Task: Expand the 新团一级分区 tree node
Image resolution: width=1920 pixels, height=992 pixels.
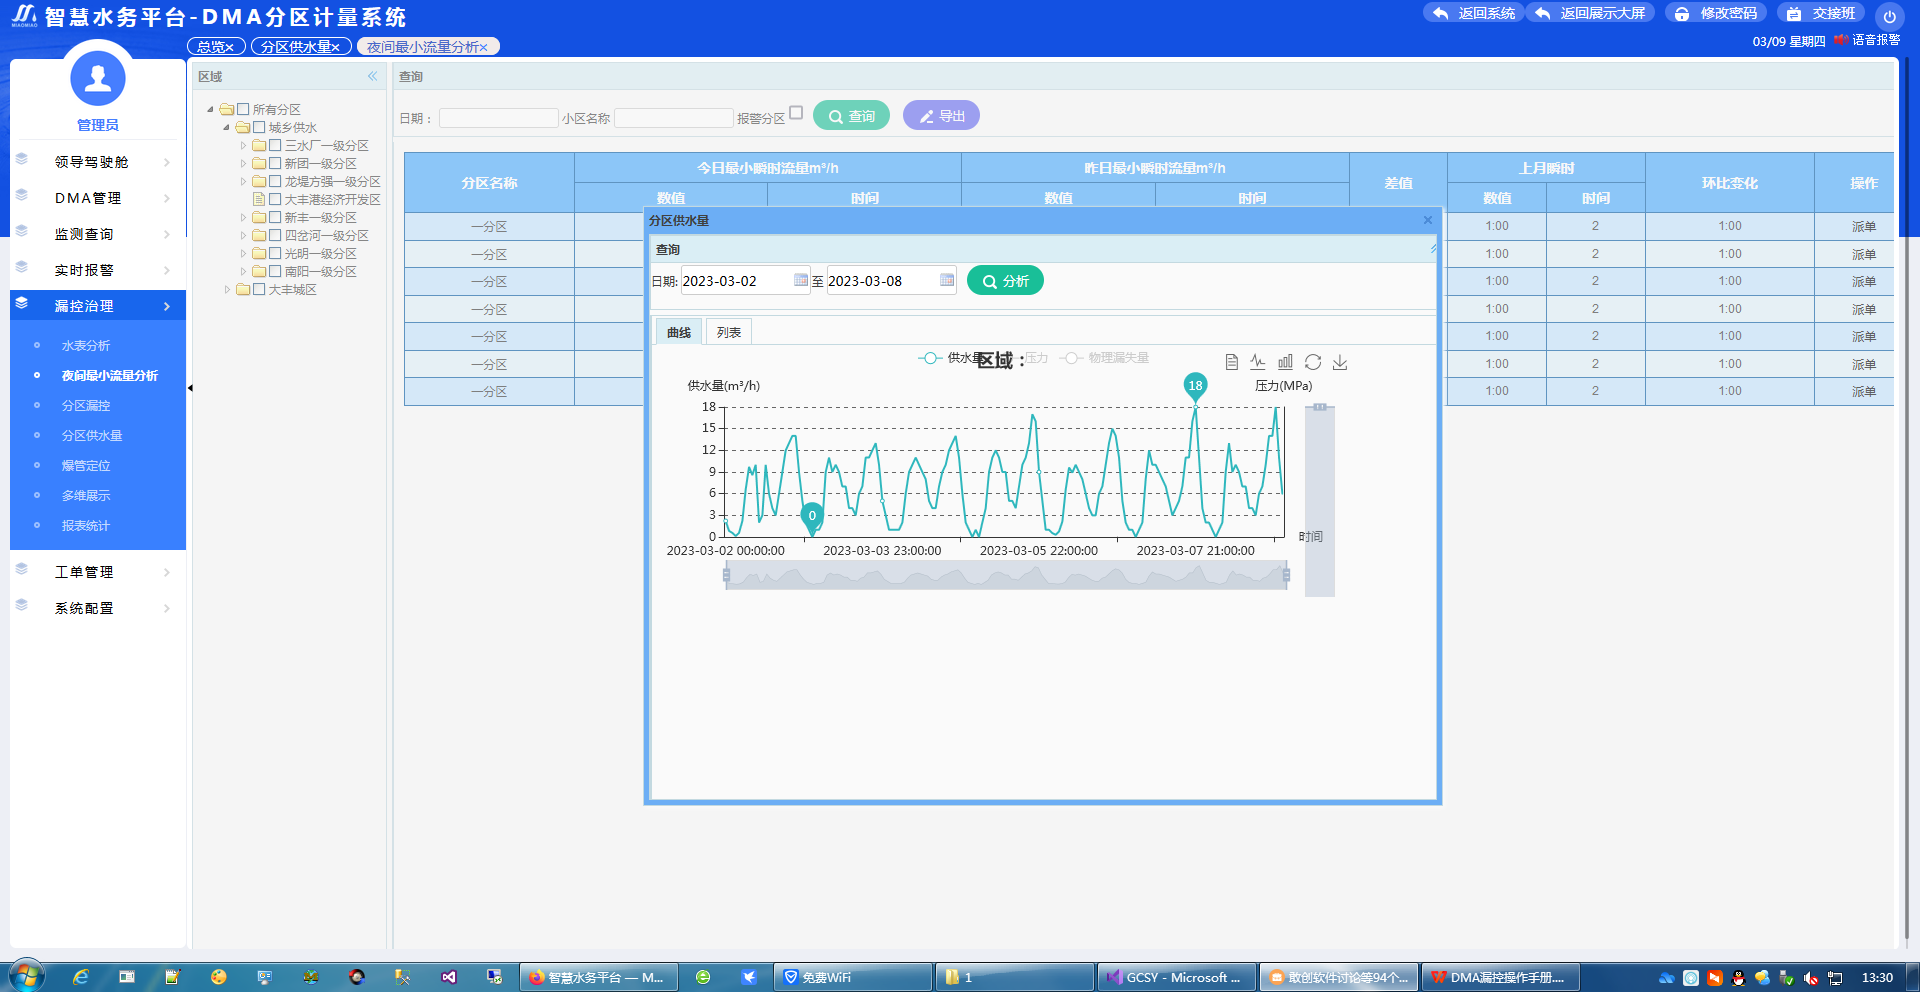Action: coord(243,164)
